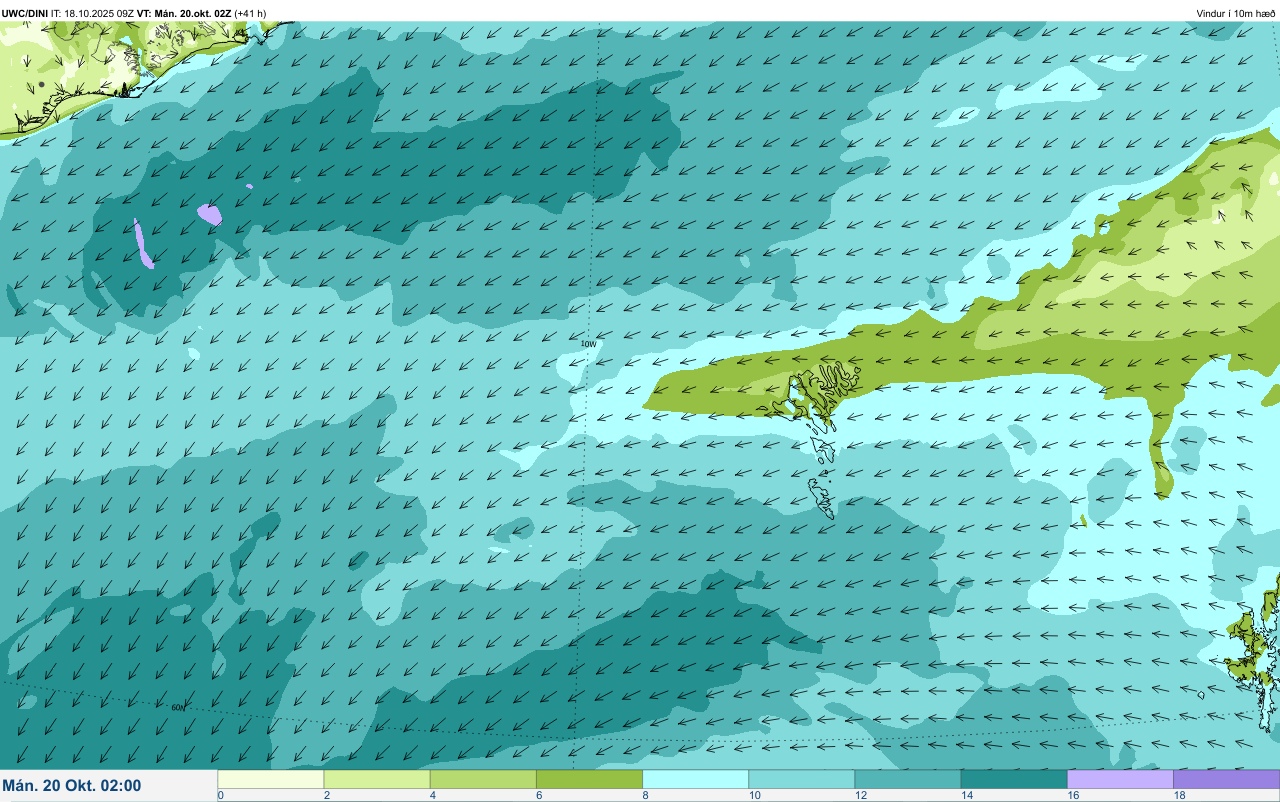Click the legend number '18'
Viewport: 1280px width, 802px height.
(x=1179, y=795)
